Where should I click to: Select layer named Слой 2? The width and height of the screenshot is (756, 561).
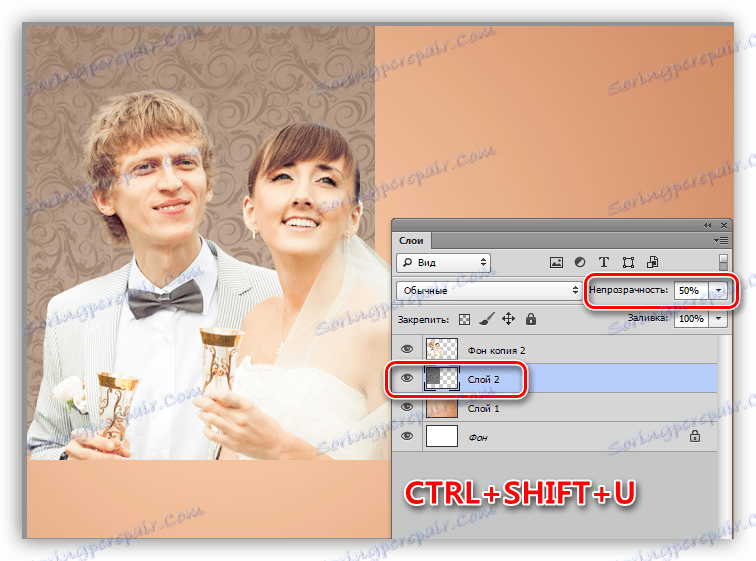pos(483,379)
